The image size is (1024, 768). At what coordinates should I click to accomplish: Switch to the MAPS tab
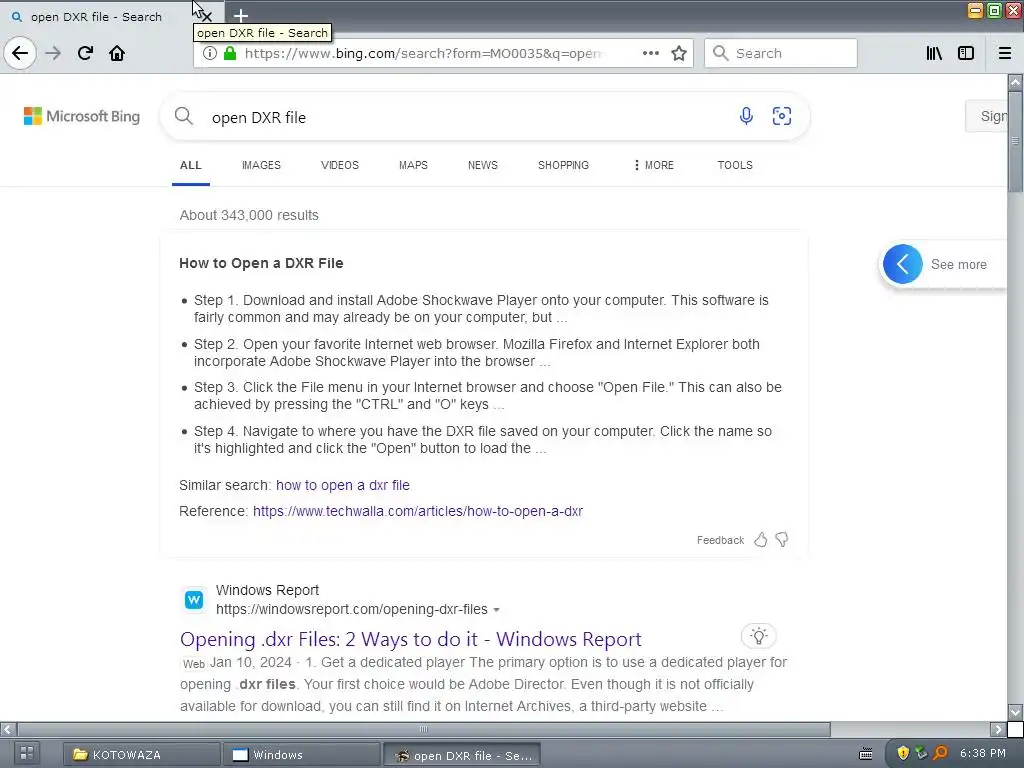click(413, 165)
